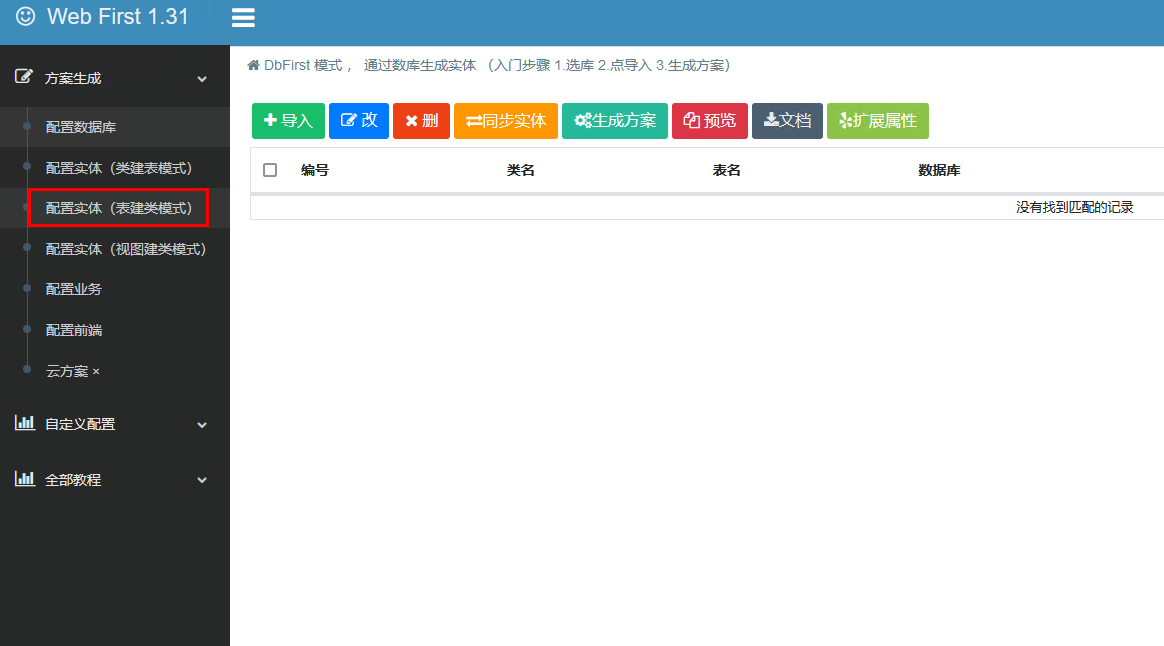1164x646 pixels.
Task: Expand the 自定义配置 menu chevron
Action: point(202,425)
